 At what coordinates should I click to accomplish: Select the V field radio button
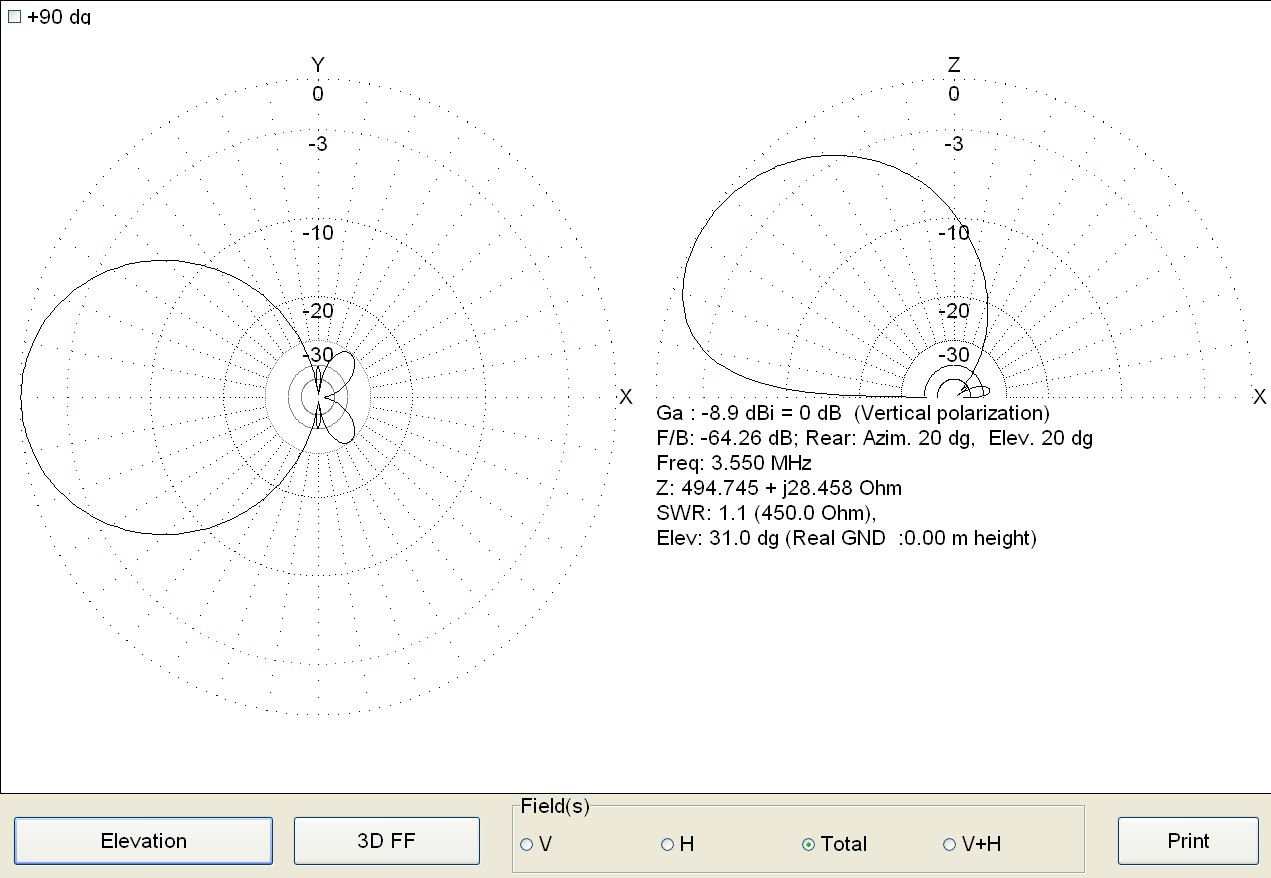[x=527, y=845]
